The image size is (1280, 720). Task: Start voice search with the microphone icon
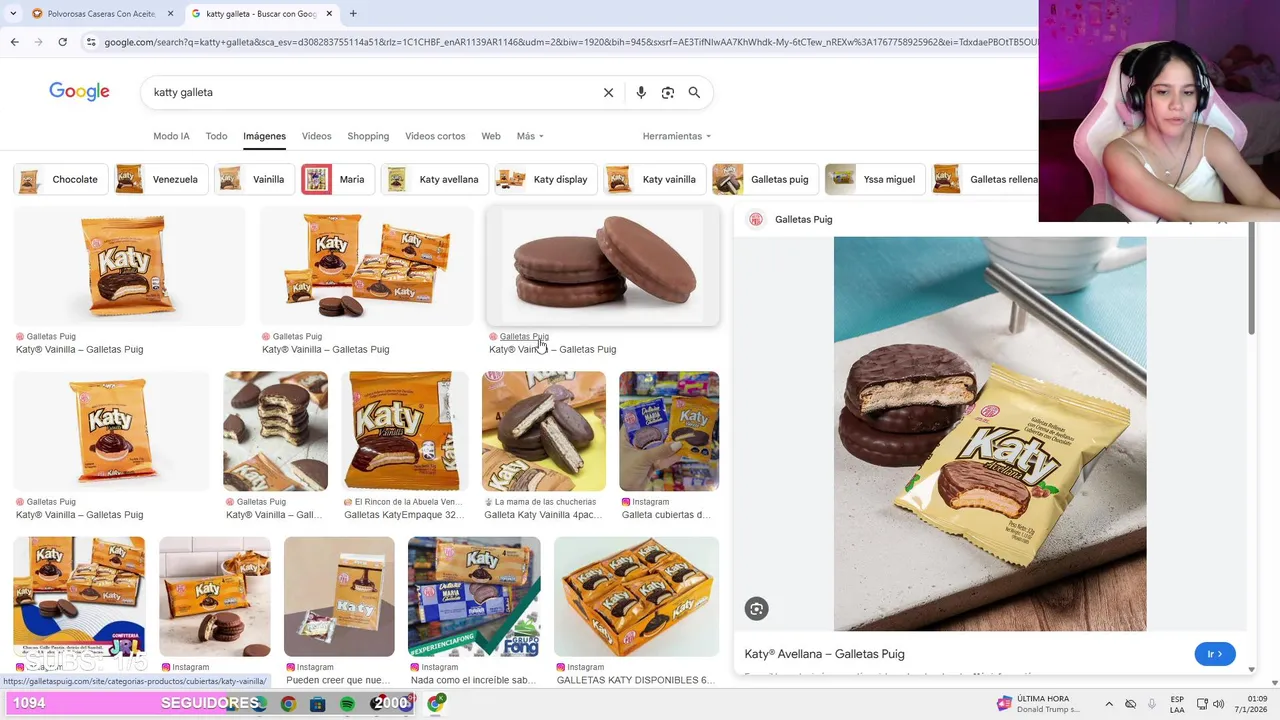pyautogui.click(x=641, y=92)
